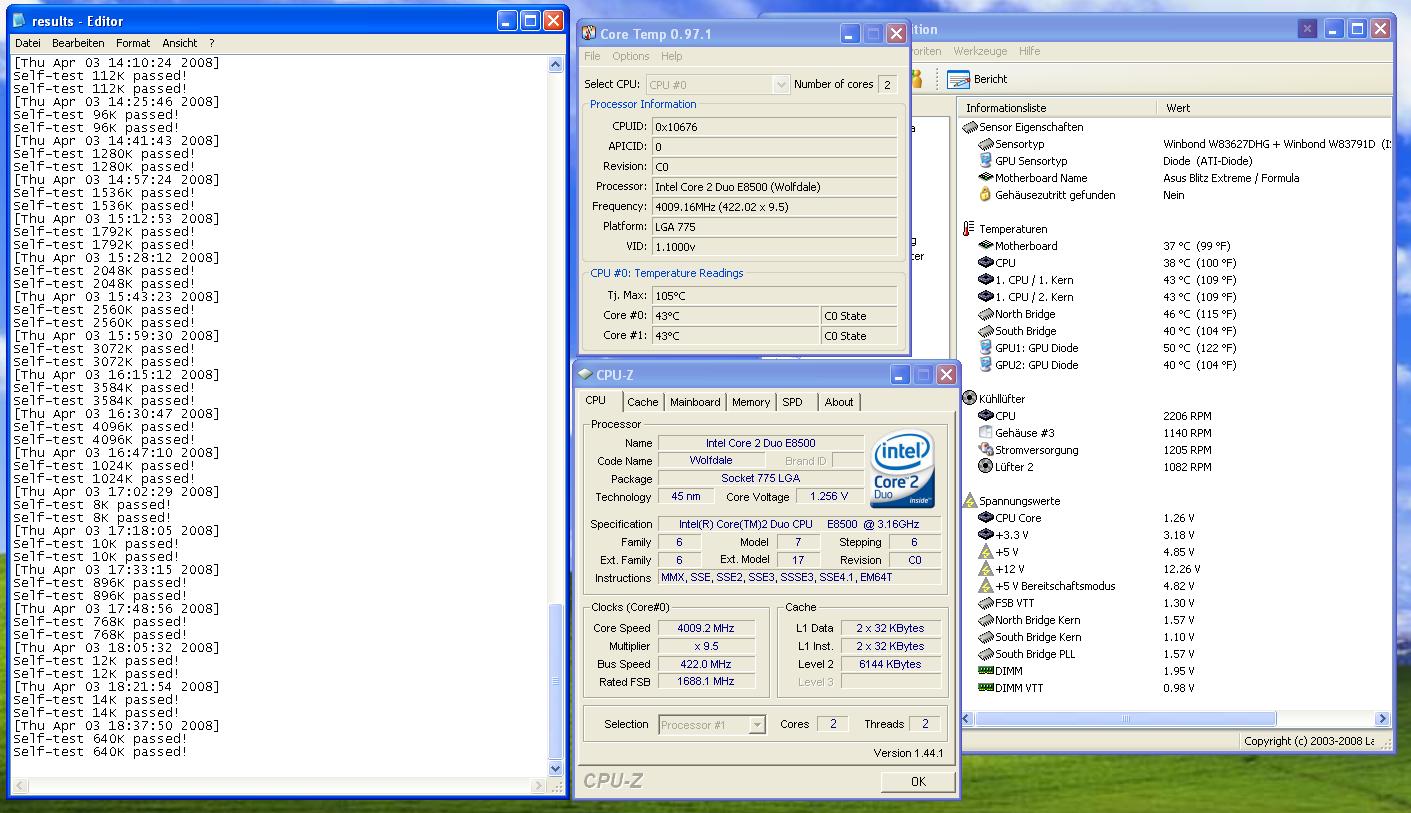The height and width of the screenshot is (813, 1411).
Task: Select the GPU1: GPU Diode icon
Action: [986, 348]
